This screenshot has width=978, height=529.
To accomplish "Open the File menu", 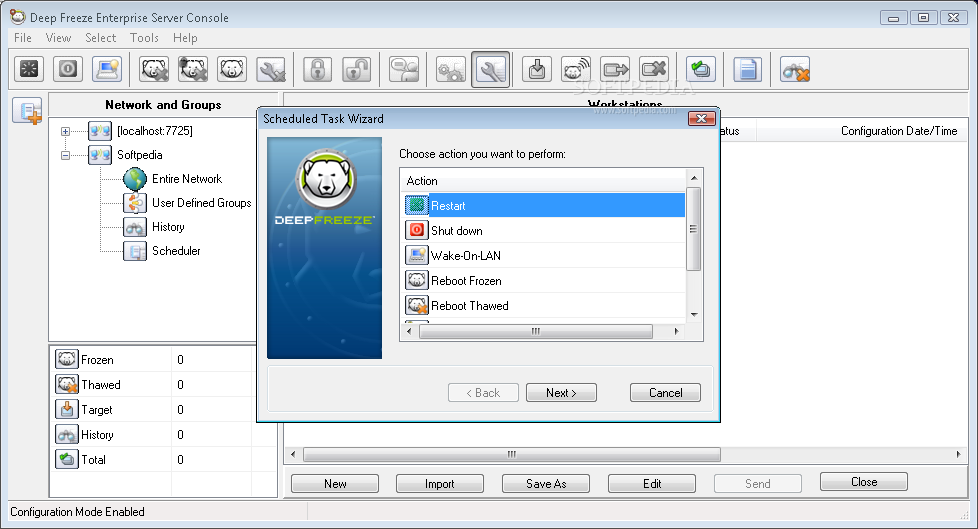I will click(22, 38).
